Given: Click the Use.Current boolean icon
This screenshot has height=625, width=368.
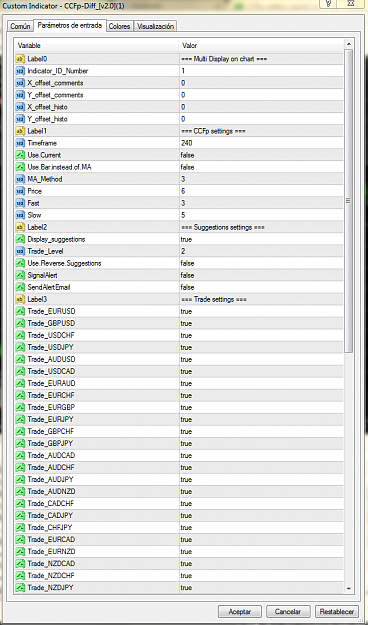Looking at the screenshot, I should 20,155.
